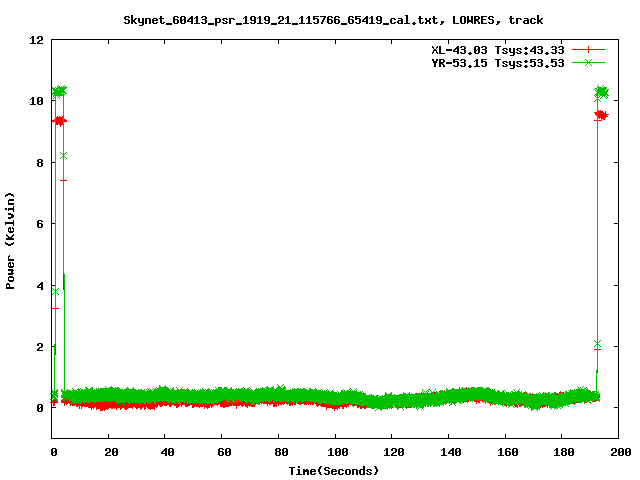Click the y-axis tick label 4
640x480 pixels.
40,286
